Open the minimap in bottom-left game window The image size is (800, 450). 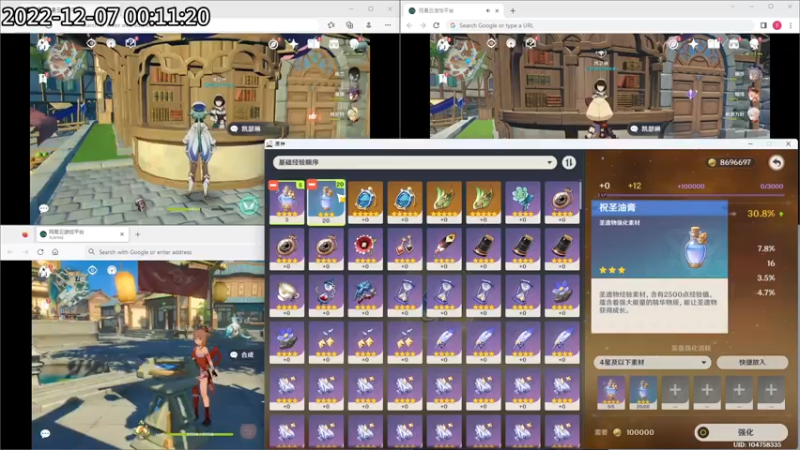(x=69, y=287)
